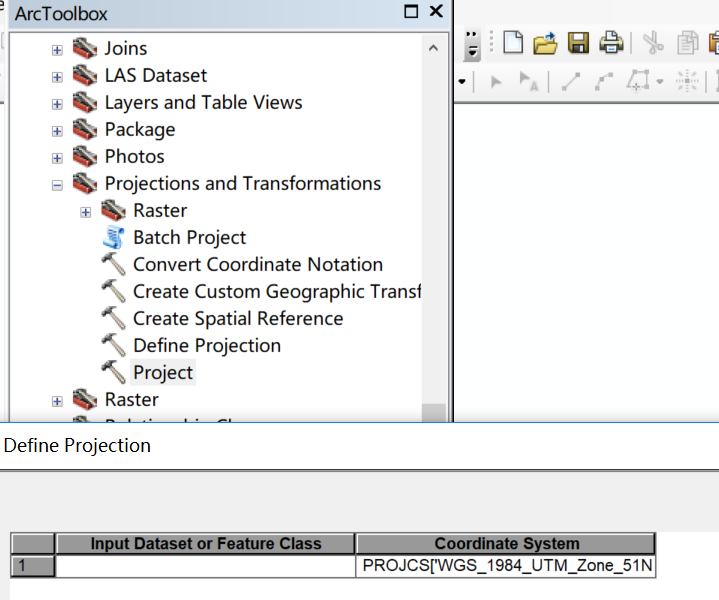
Task: Expand the Photos toolset
Action: [x=57, y=158]
